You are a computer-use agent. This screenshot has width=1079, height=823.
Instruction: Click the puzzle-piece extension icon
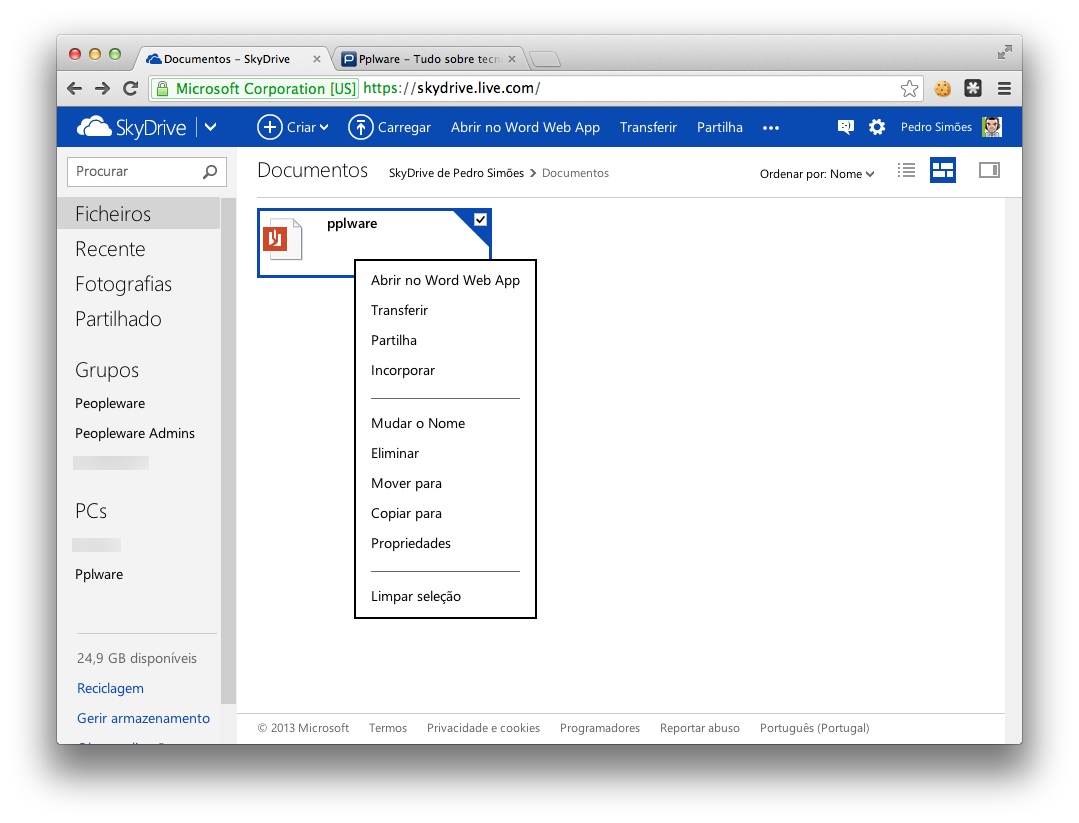point(972,88)
